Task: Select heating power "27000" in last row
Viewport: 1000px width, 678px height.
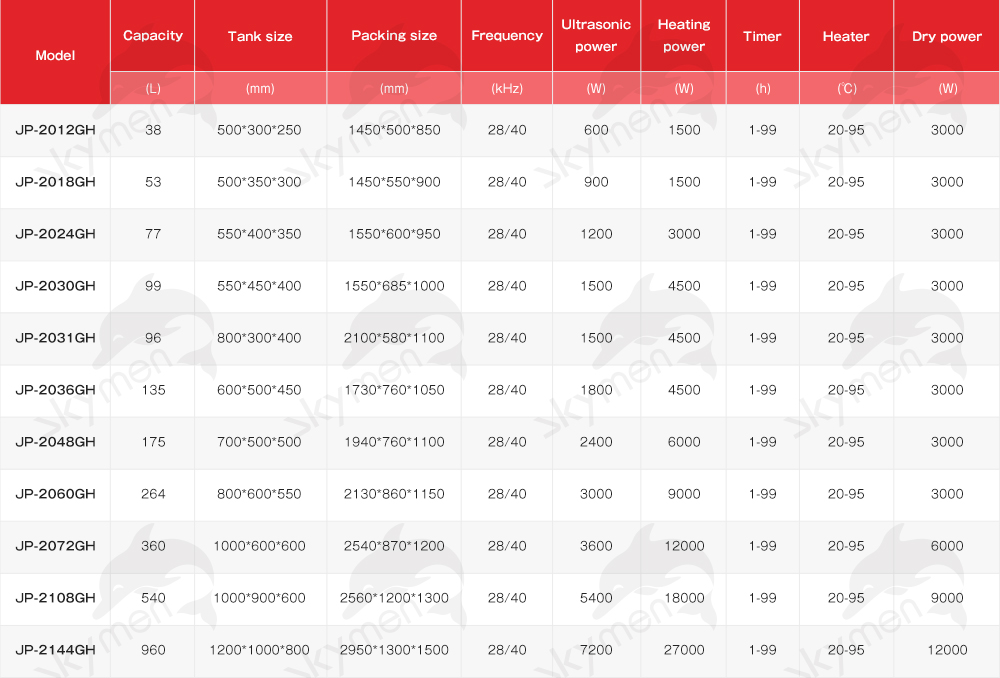Action: 684,650
